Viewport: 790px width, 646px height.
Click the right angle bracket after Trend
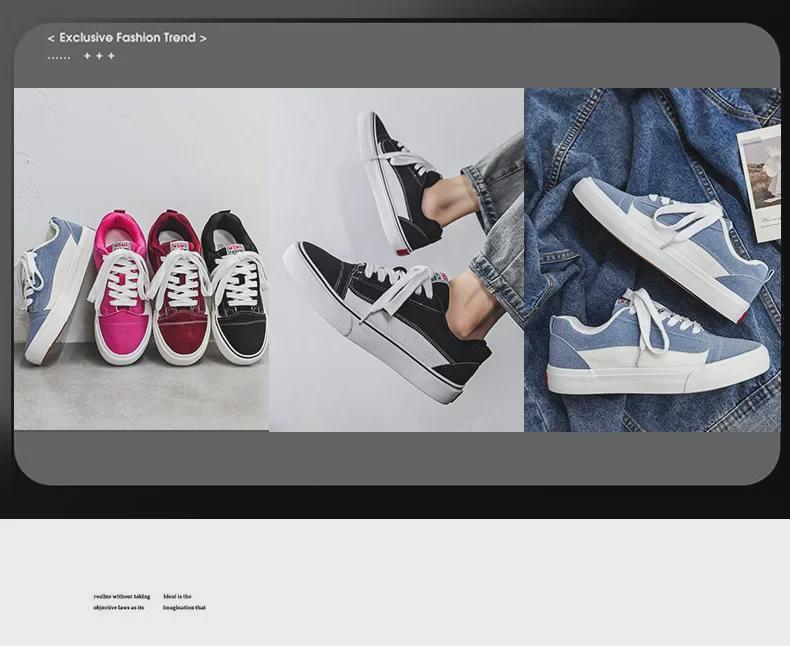coord(203,38)
